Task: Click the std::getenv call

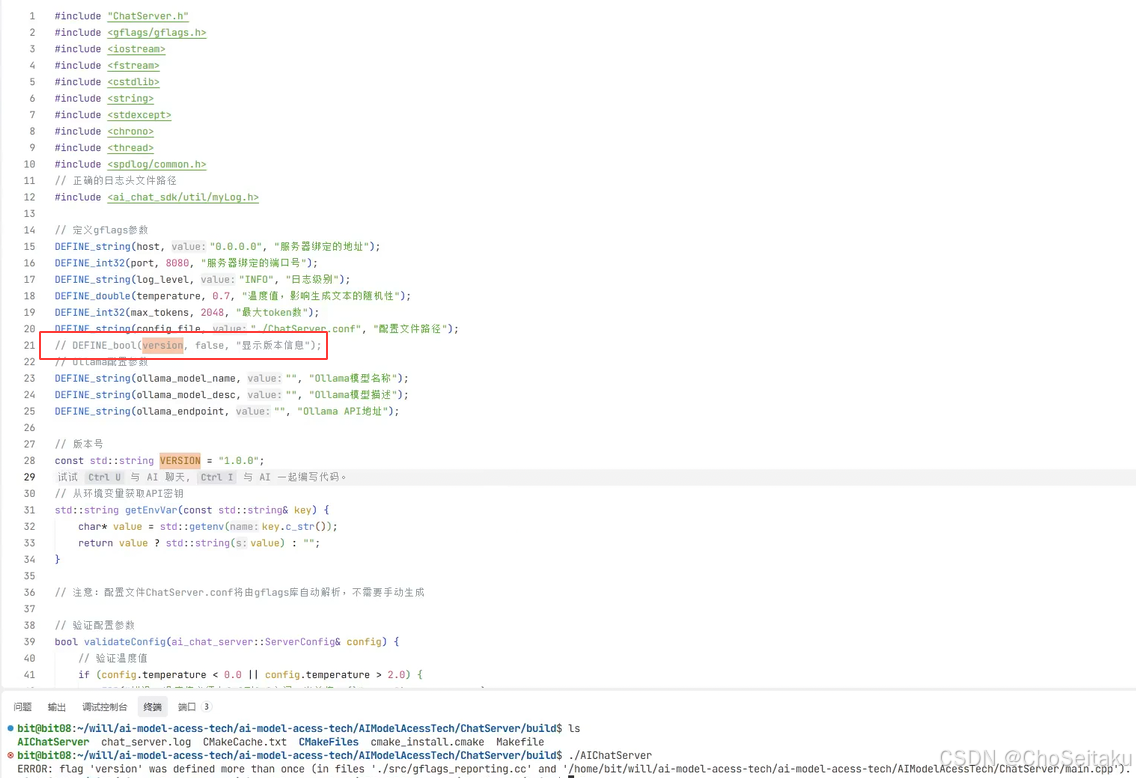Action: tap(192, 527)
